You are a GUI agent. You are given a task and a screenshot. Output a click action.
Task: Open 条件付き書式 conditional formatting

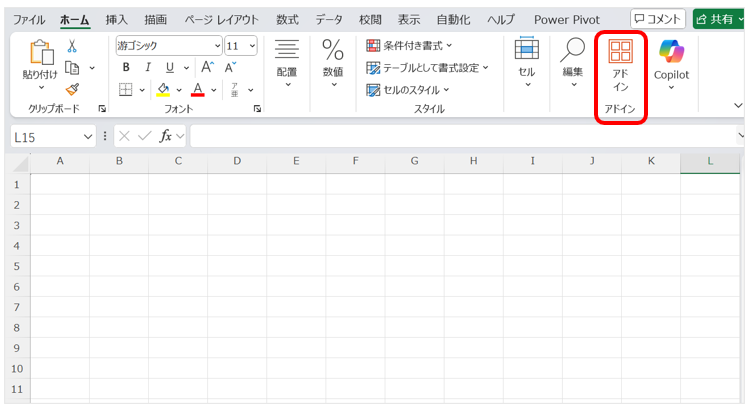point(410,46)
